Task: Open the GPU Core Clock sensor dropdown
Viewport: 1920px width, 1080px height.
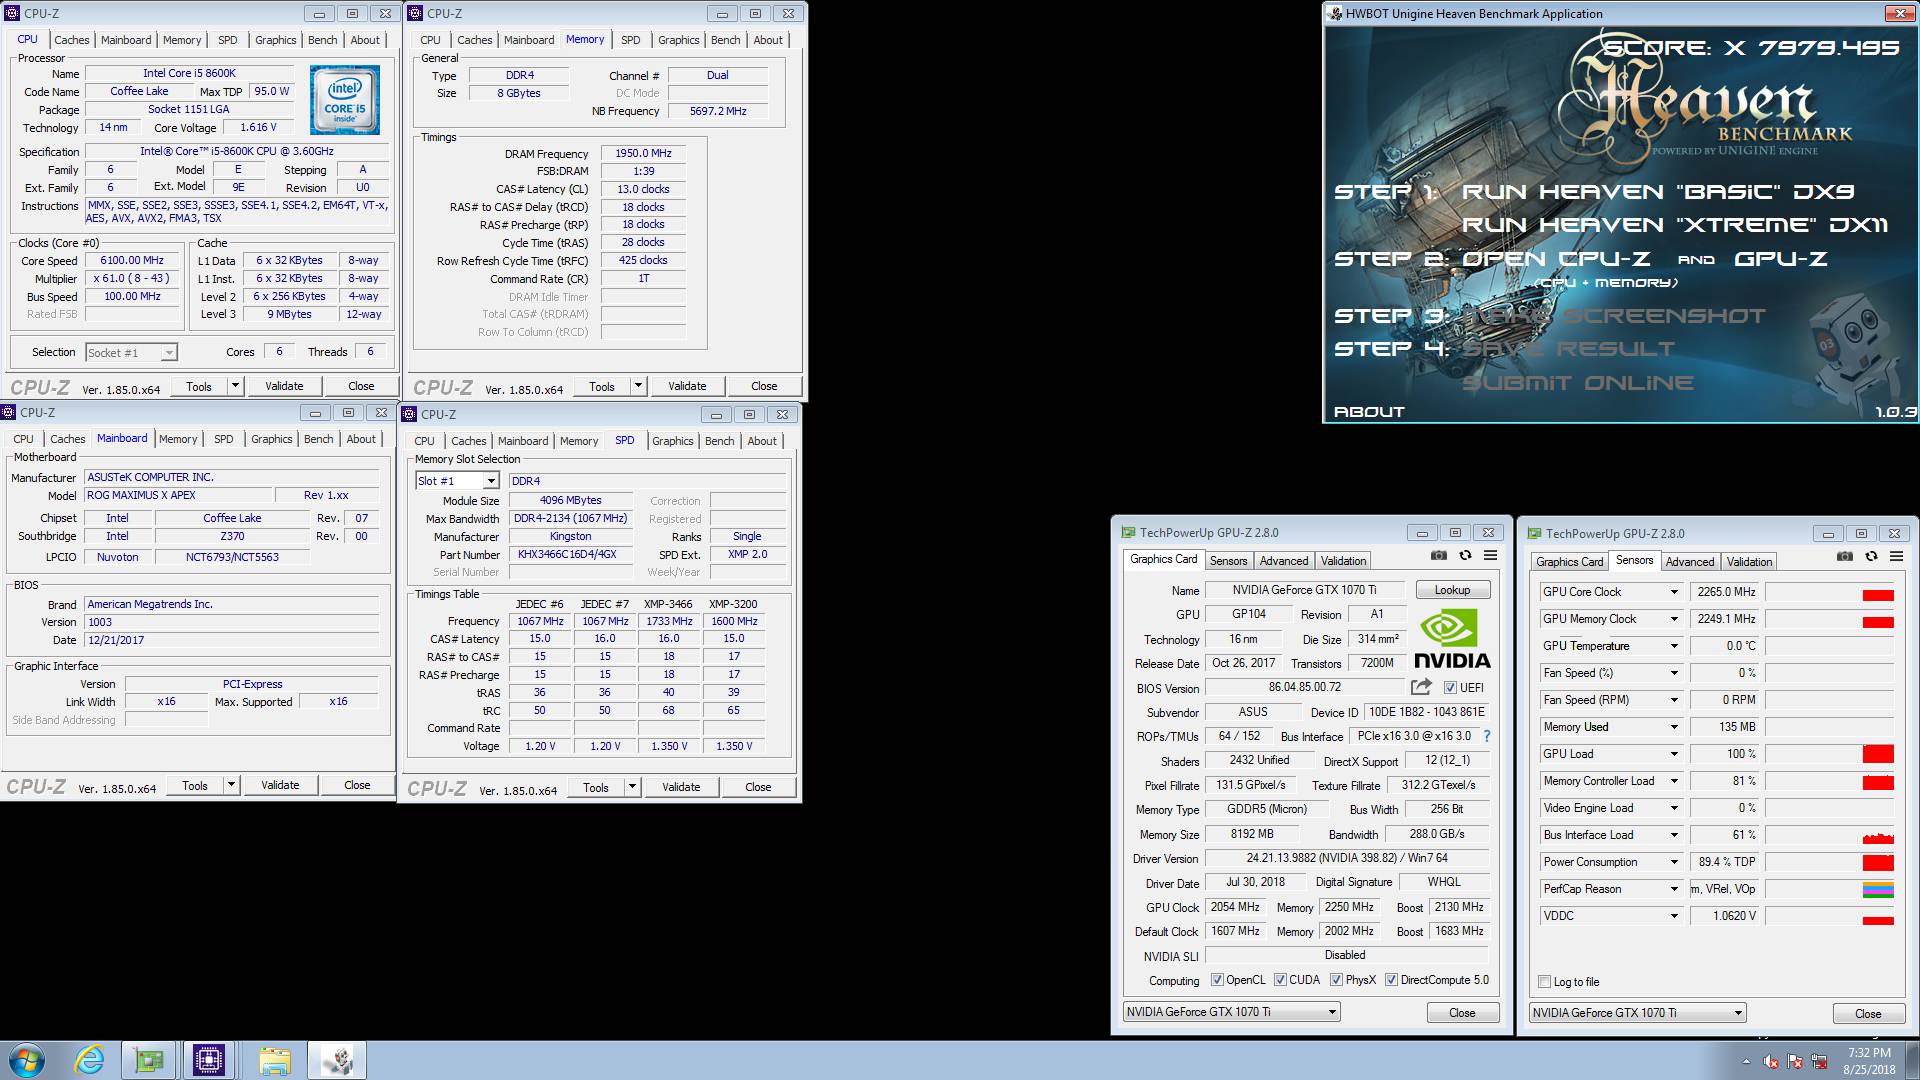Action: point(1673,592)
